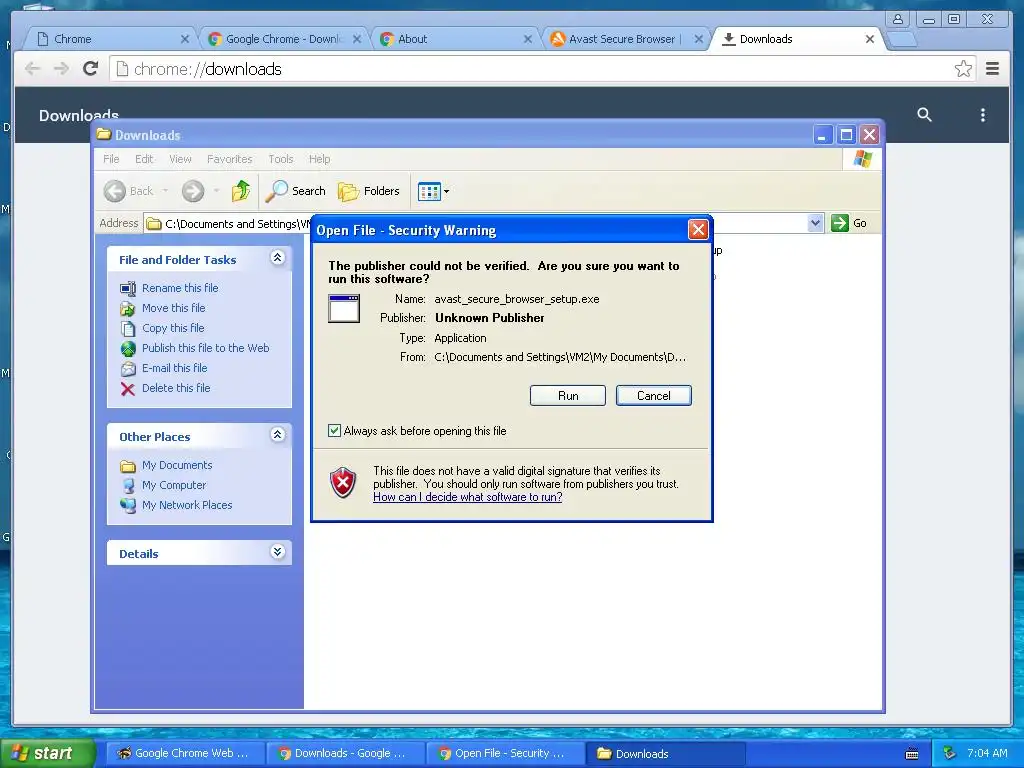Open the Help menu in Explorer
The height and width of the screenshot is (768, 1024).
click(319, 159)
